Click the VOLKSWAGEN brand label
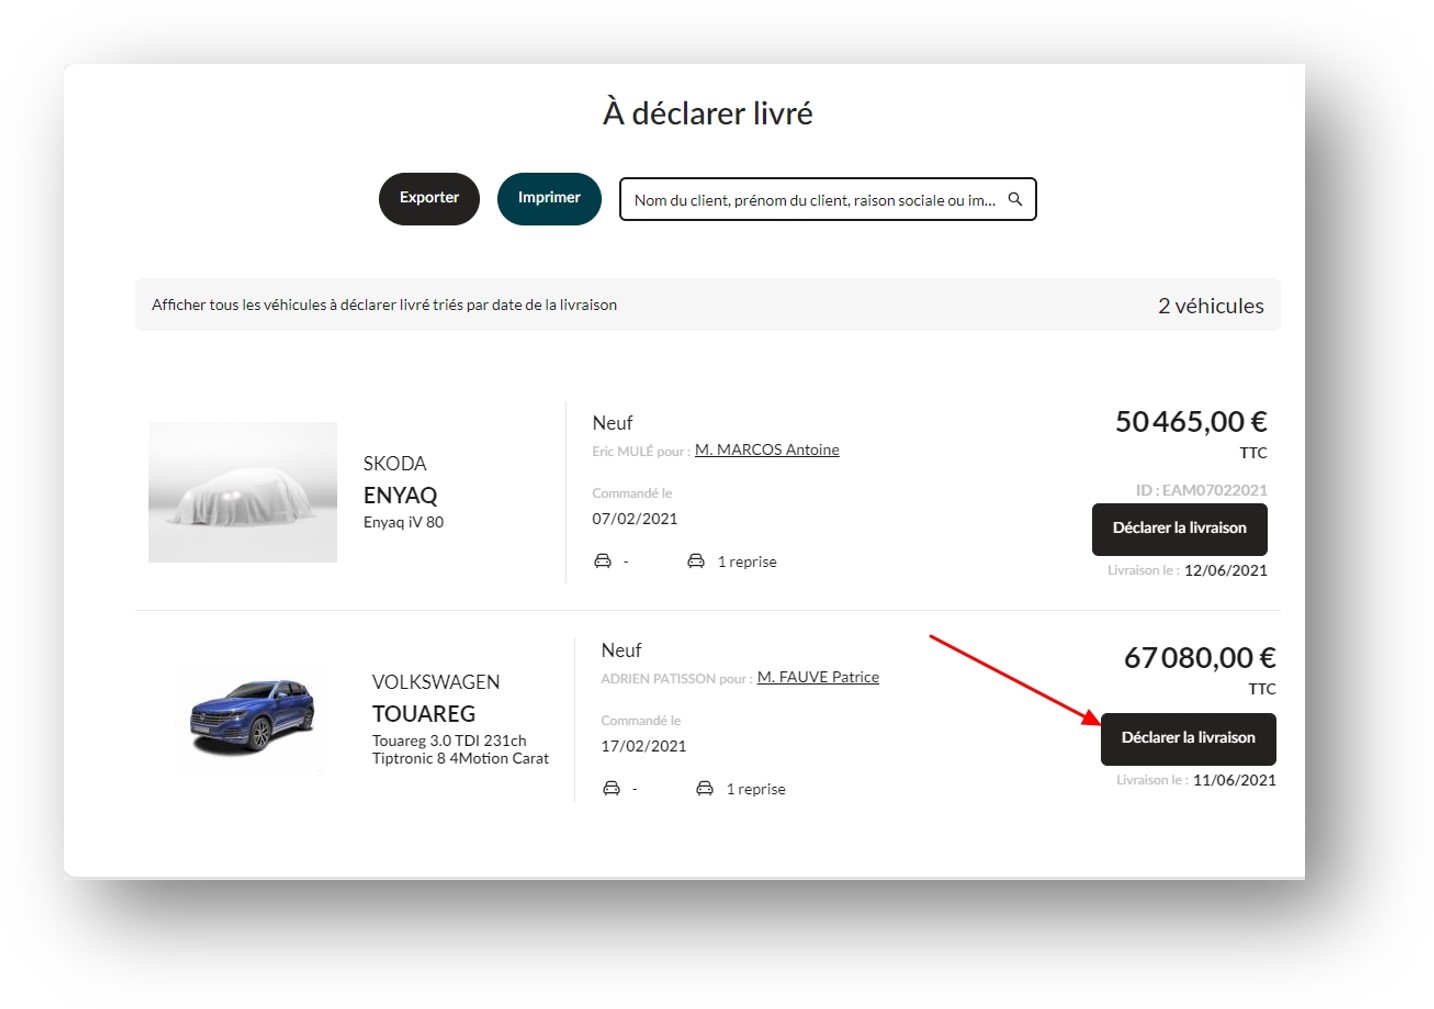Image resolution: width=1434 pixels, height=1009 pixels. click(436, 682)
